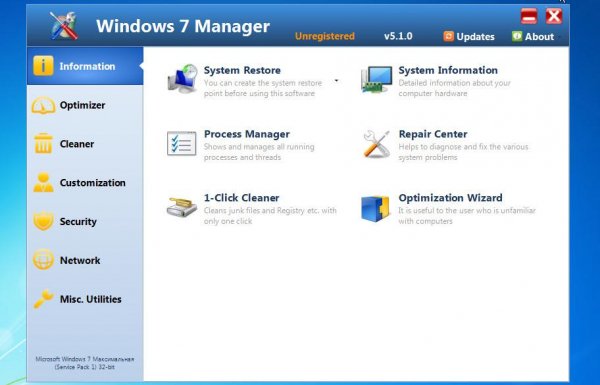Click the Misc. Utilities wrench icon
Screen dimensions: 600x385
43,299
